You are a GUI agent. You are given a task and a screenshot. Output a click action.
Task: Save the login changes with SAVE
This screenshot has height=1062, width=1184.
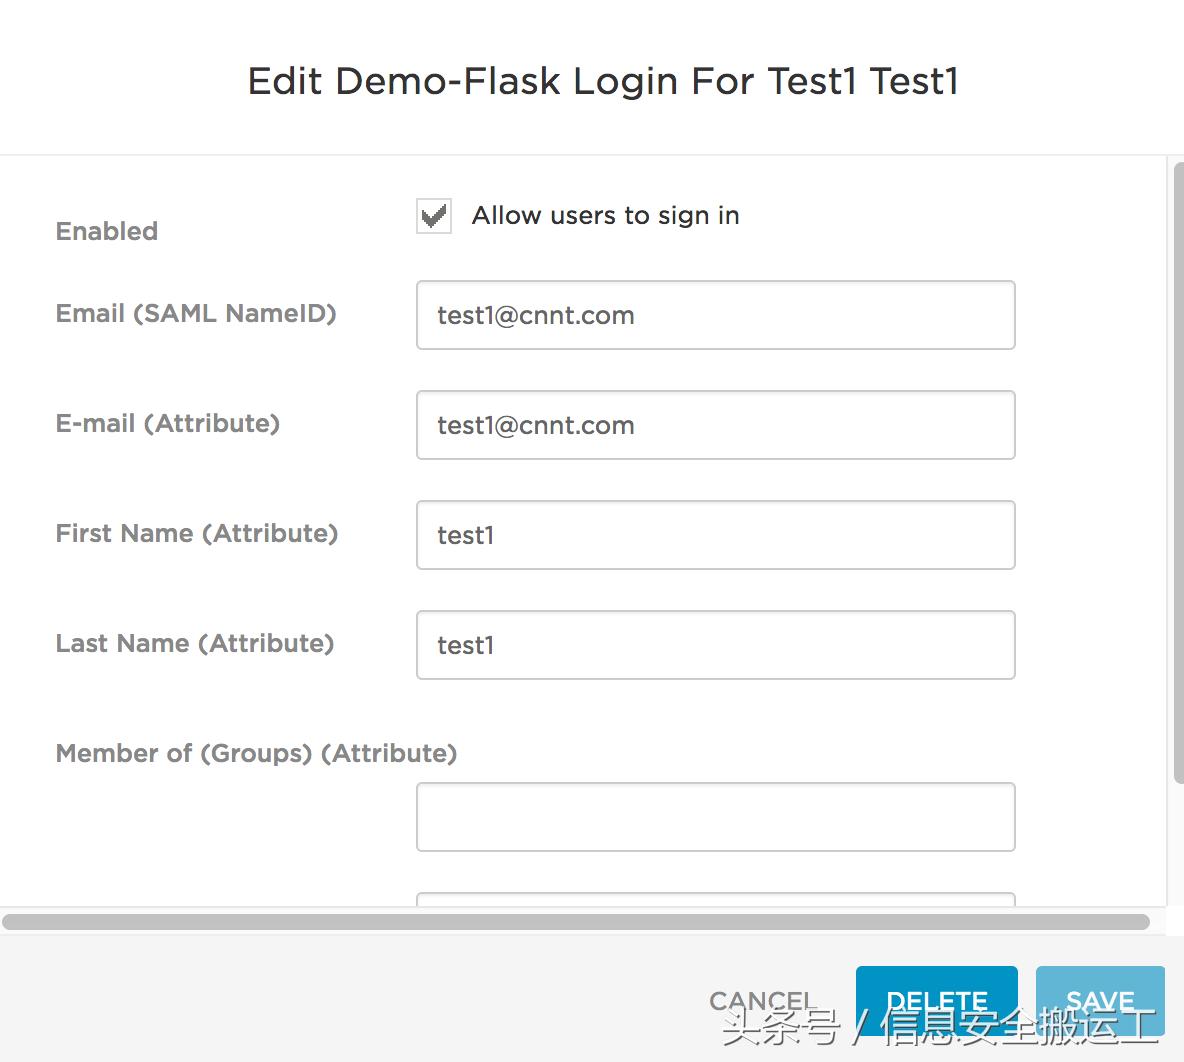(1099, 999)
